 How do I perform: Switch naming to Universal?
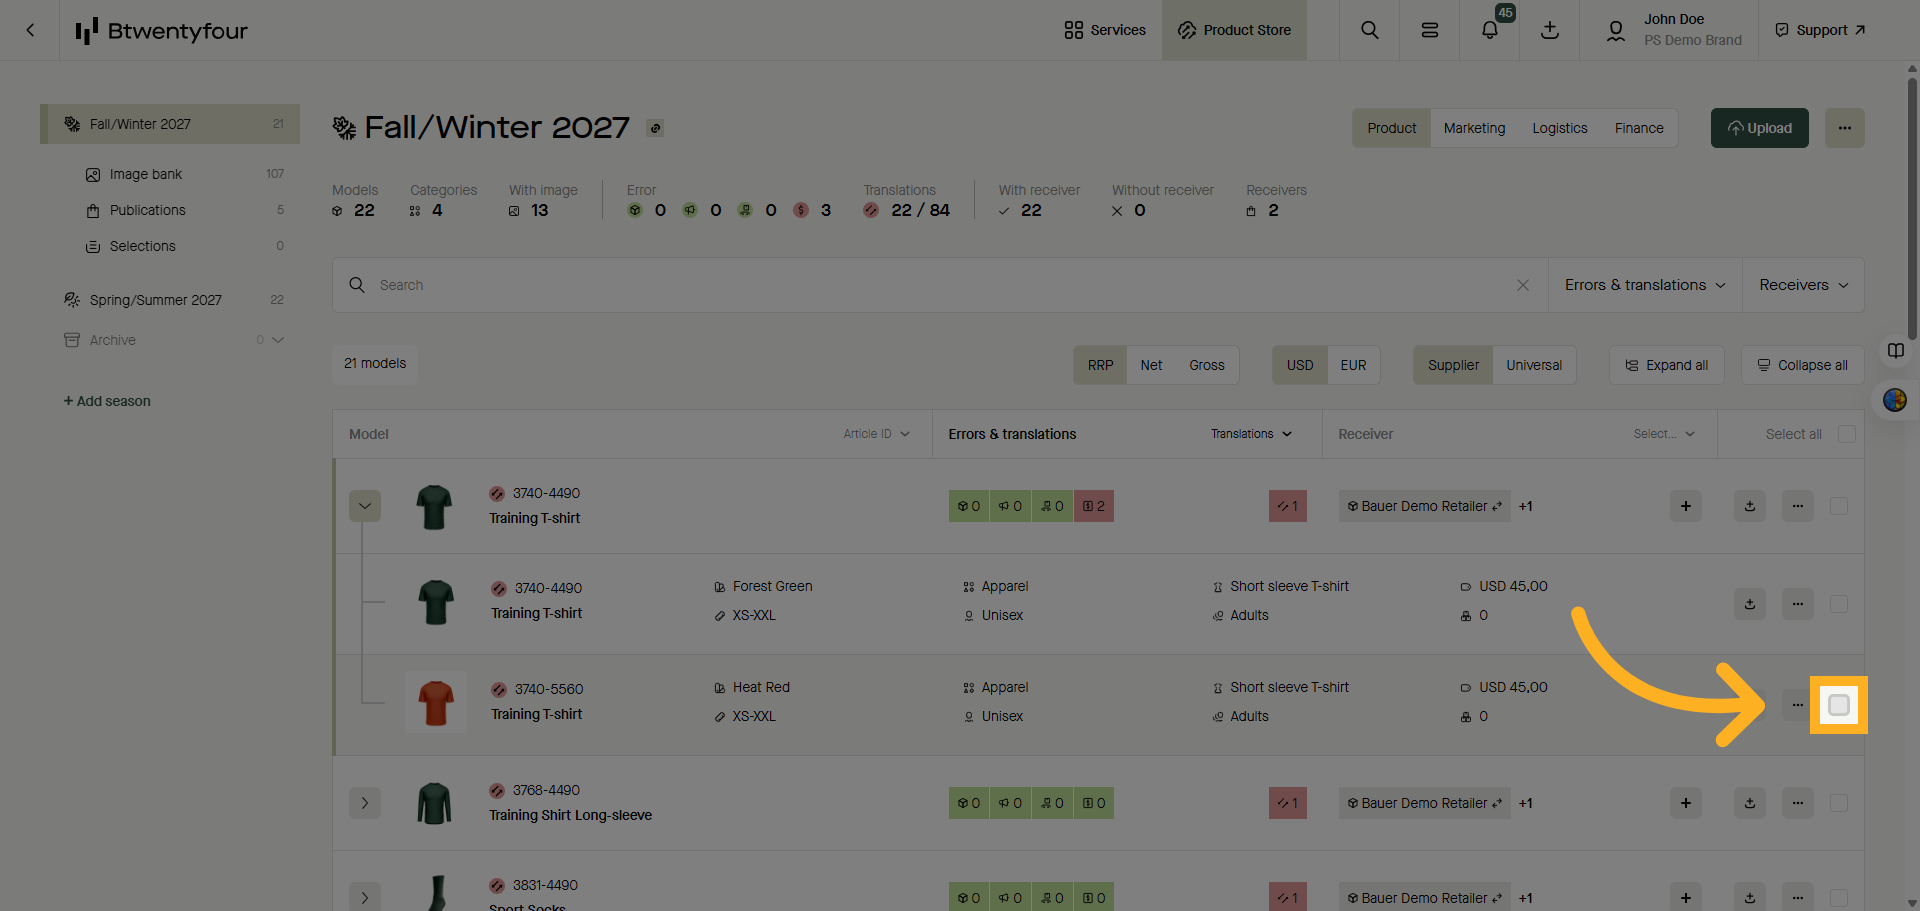tap(1534, 365)
